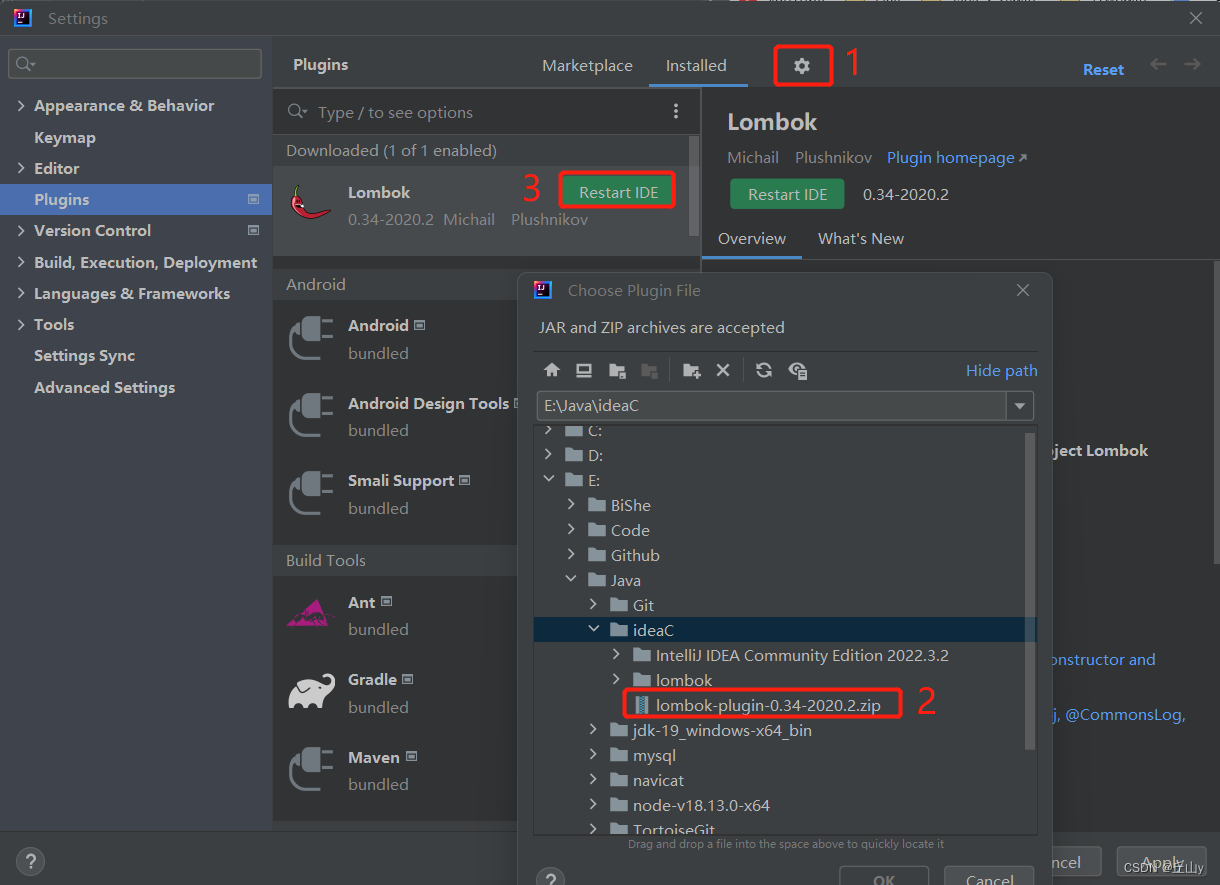
Task: Select the Android Design Tools plug icon
Action: 310,416
